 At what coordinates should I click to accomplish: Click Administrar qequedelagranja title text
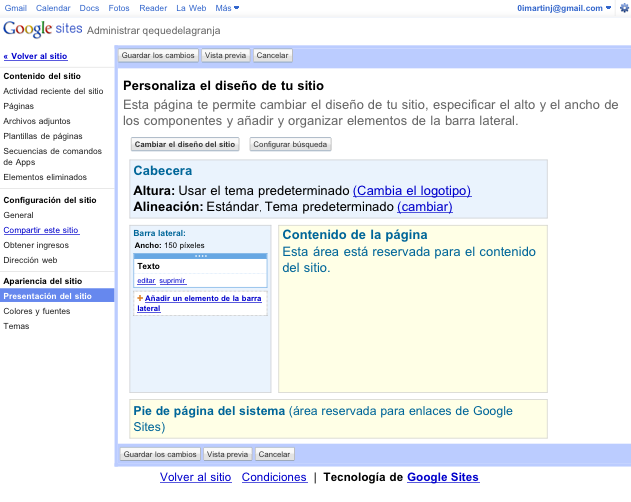(x=153, y=31)
